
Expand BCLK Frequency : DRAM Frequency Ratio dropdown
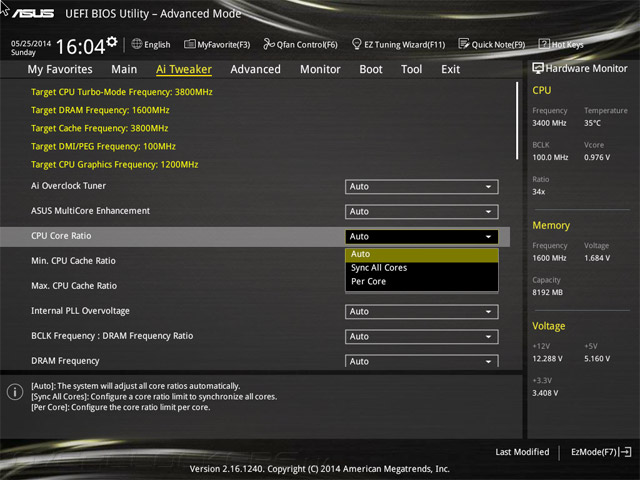tap(422, 337)
